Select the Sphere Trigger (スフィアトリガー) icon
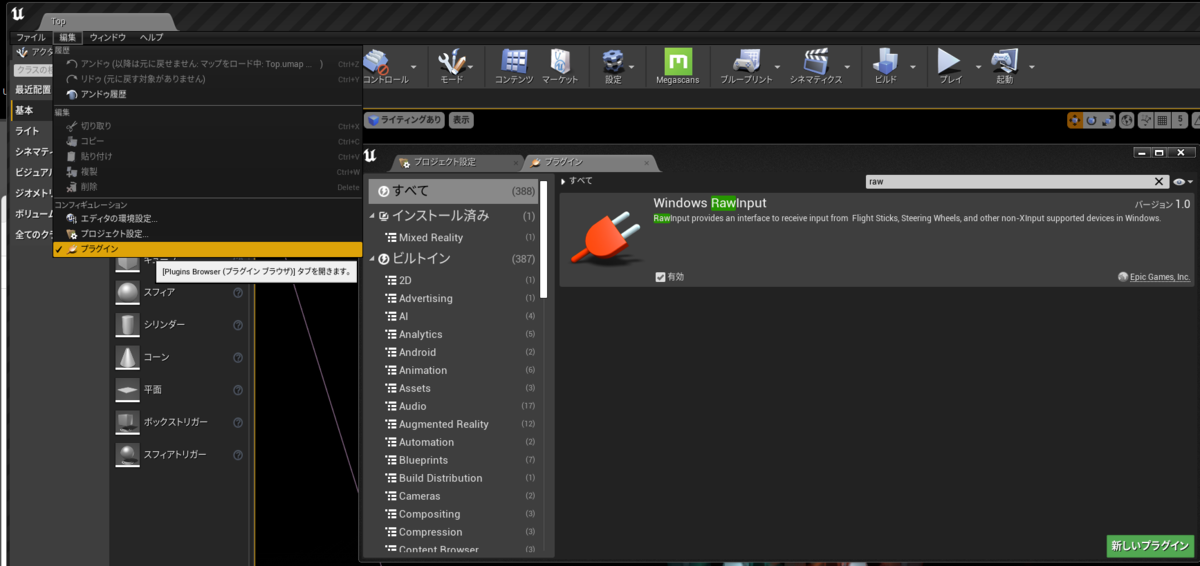 pos(127,454)
